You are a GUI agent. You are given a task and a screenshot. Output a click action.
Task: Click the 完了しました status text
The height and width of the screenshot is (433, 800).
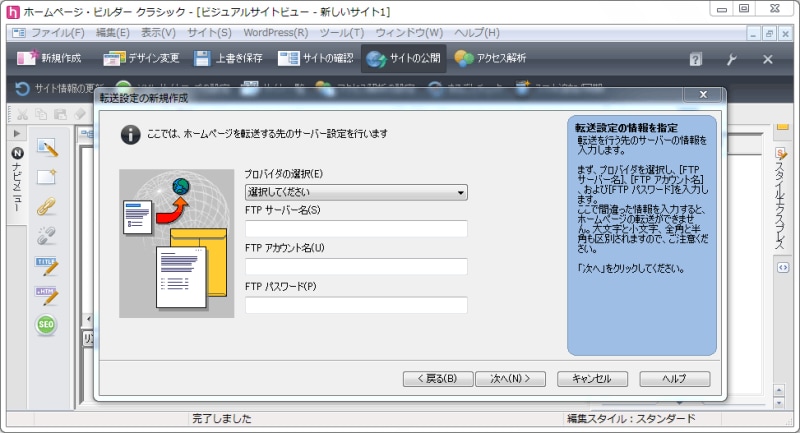[221, 419]
